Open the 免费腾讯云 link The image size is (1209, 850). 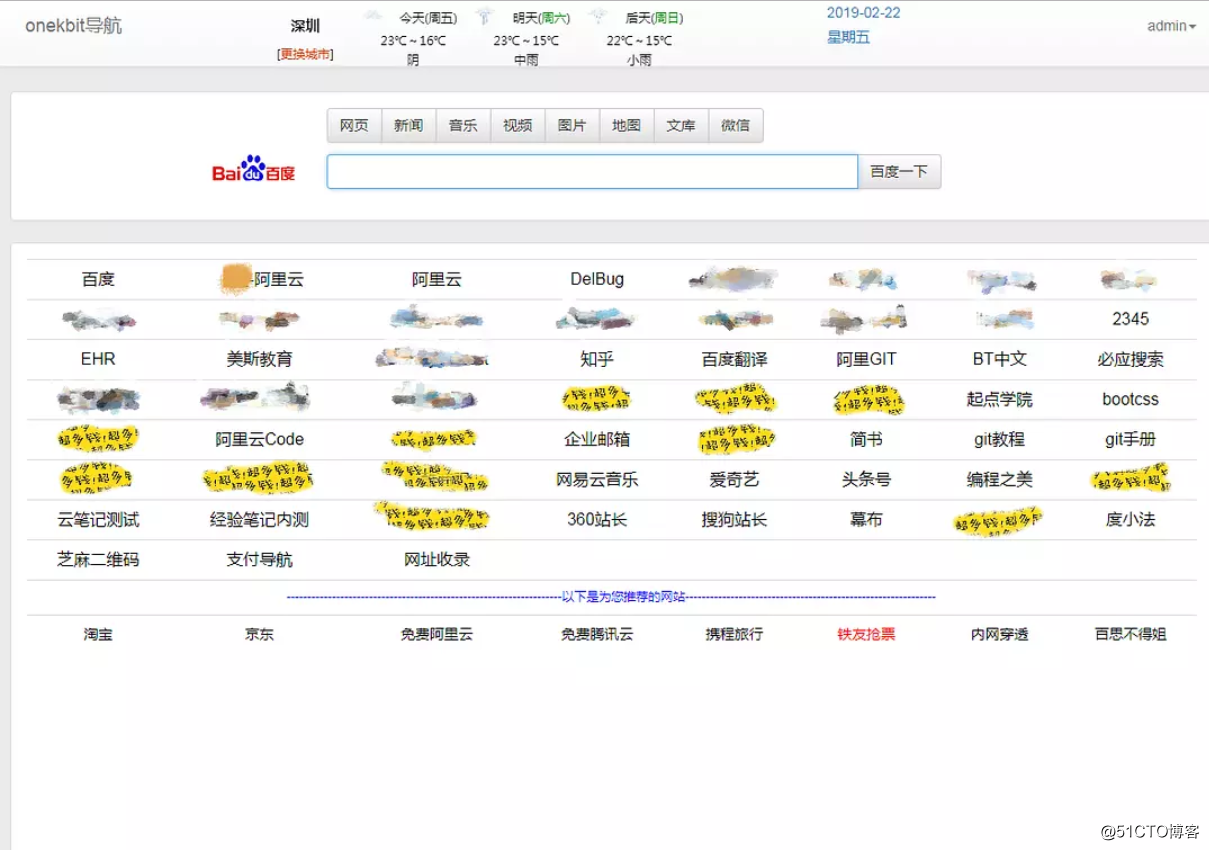[597, 634]
